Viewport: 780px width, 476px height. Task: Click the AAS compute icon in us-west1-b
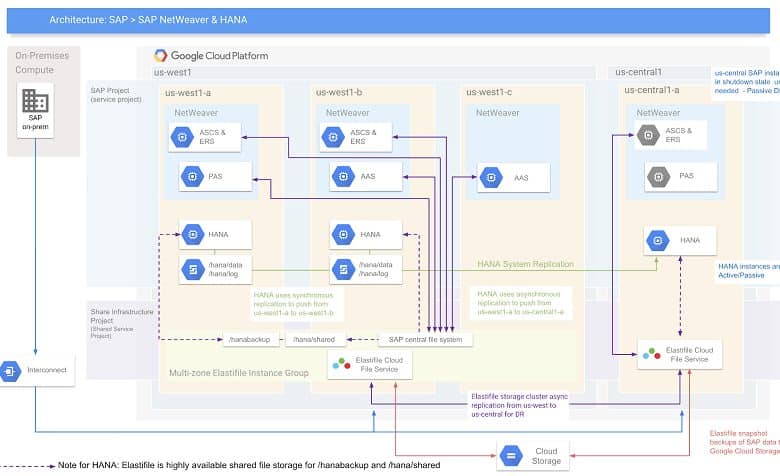pos(343,177)
